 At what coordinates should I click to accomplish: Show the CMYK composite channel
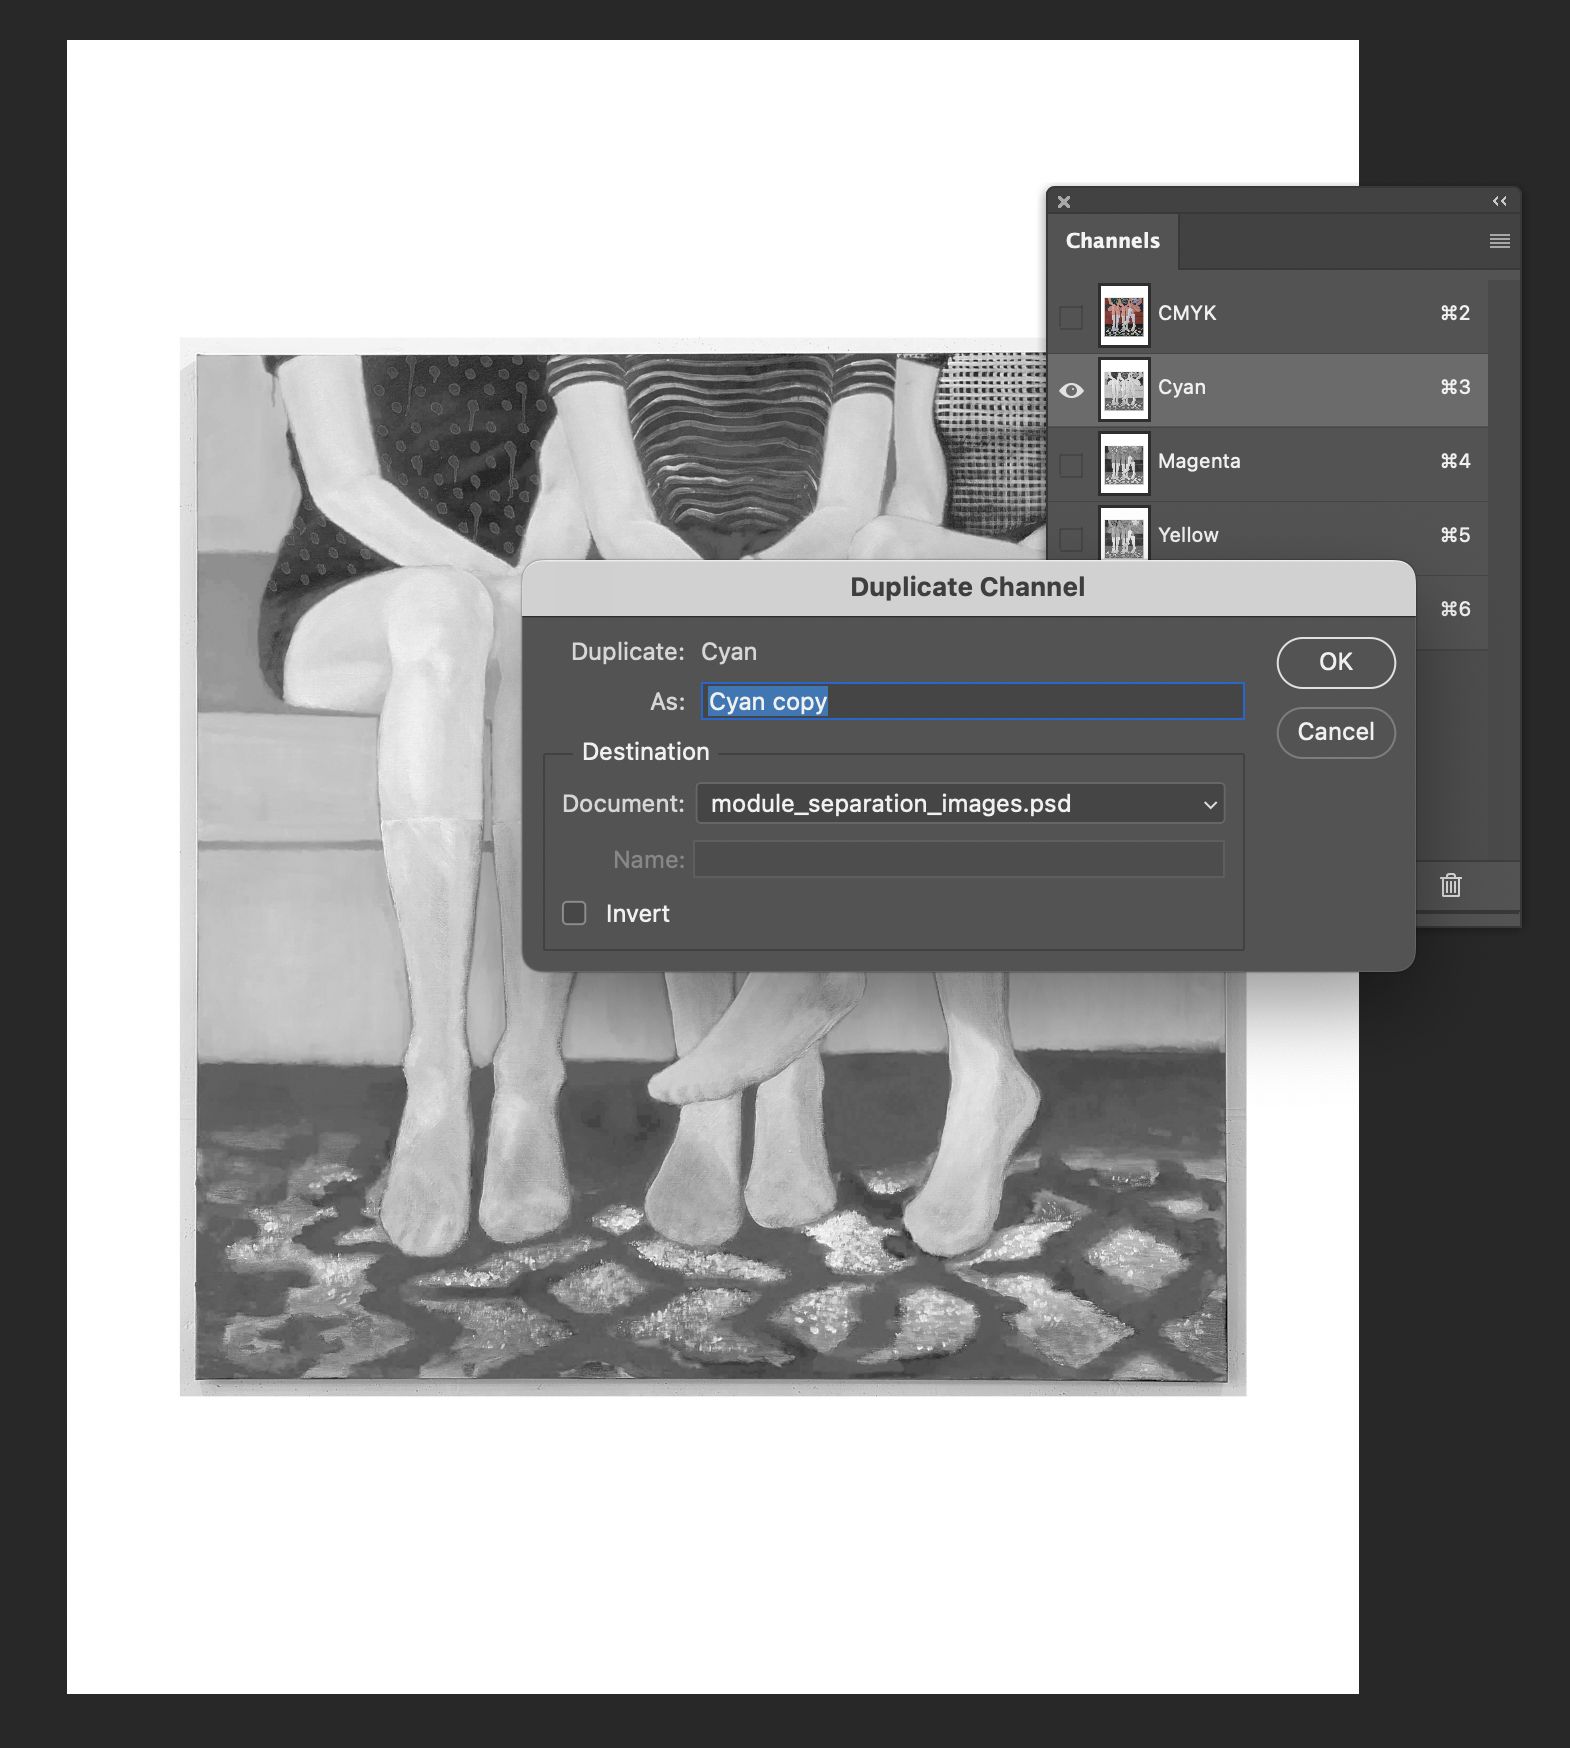pyautogui.click(x=1071, y=317)
